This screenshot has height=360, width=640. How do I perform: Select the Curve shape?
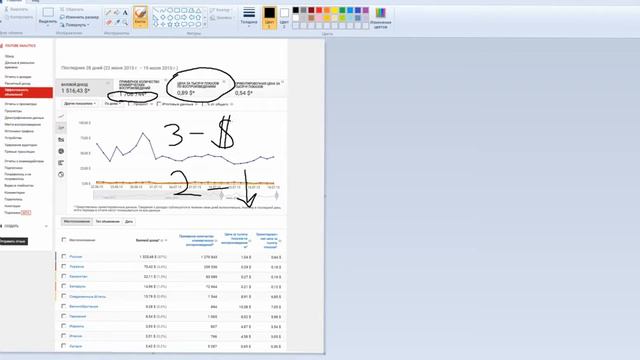click(x=163, y=10)
